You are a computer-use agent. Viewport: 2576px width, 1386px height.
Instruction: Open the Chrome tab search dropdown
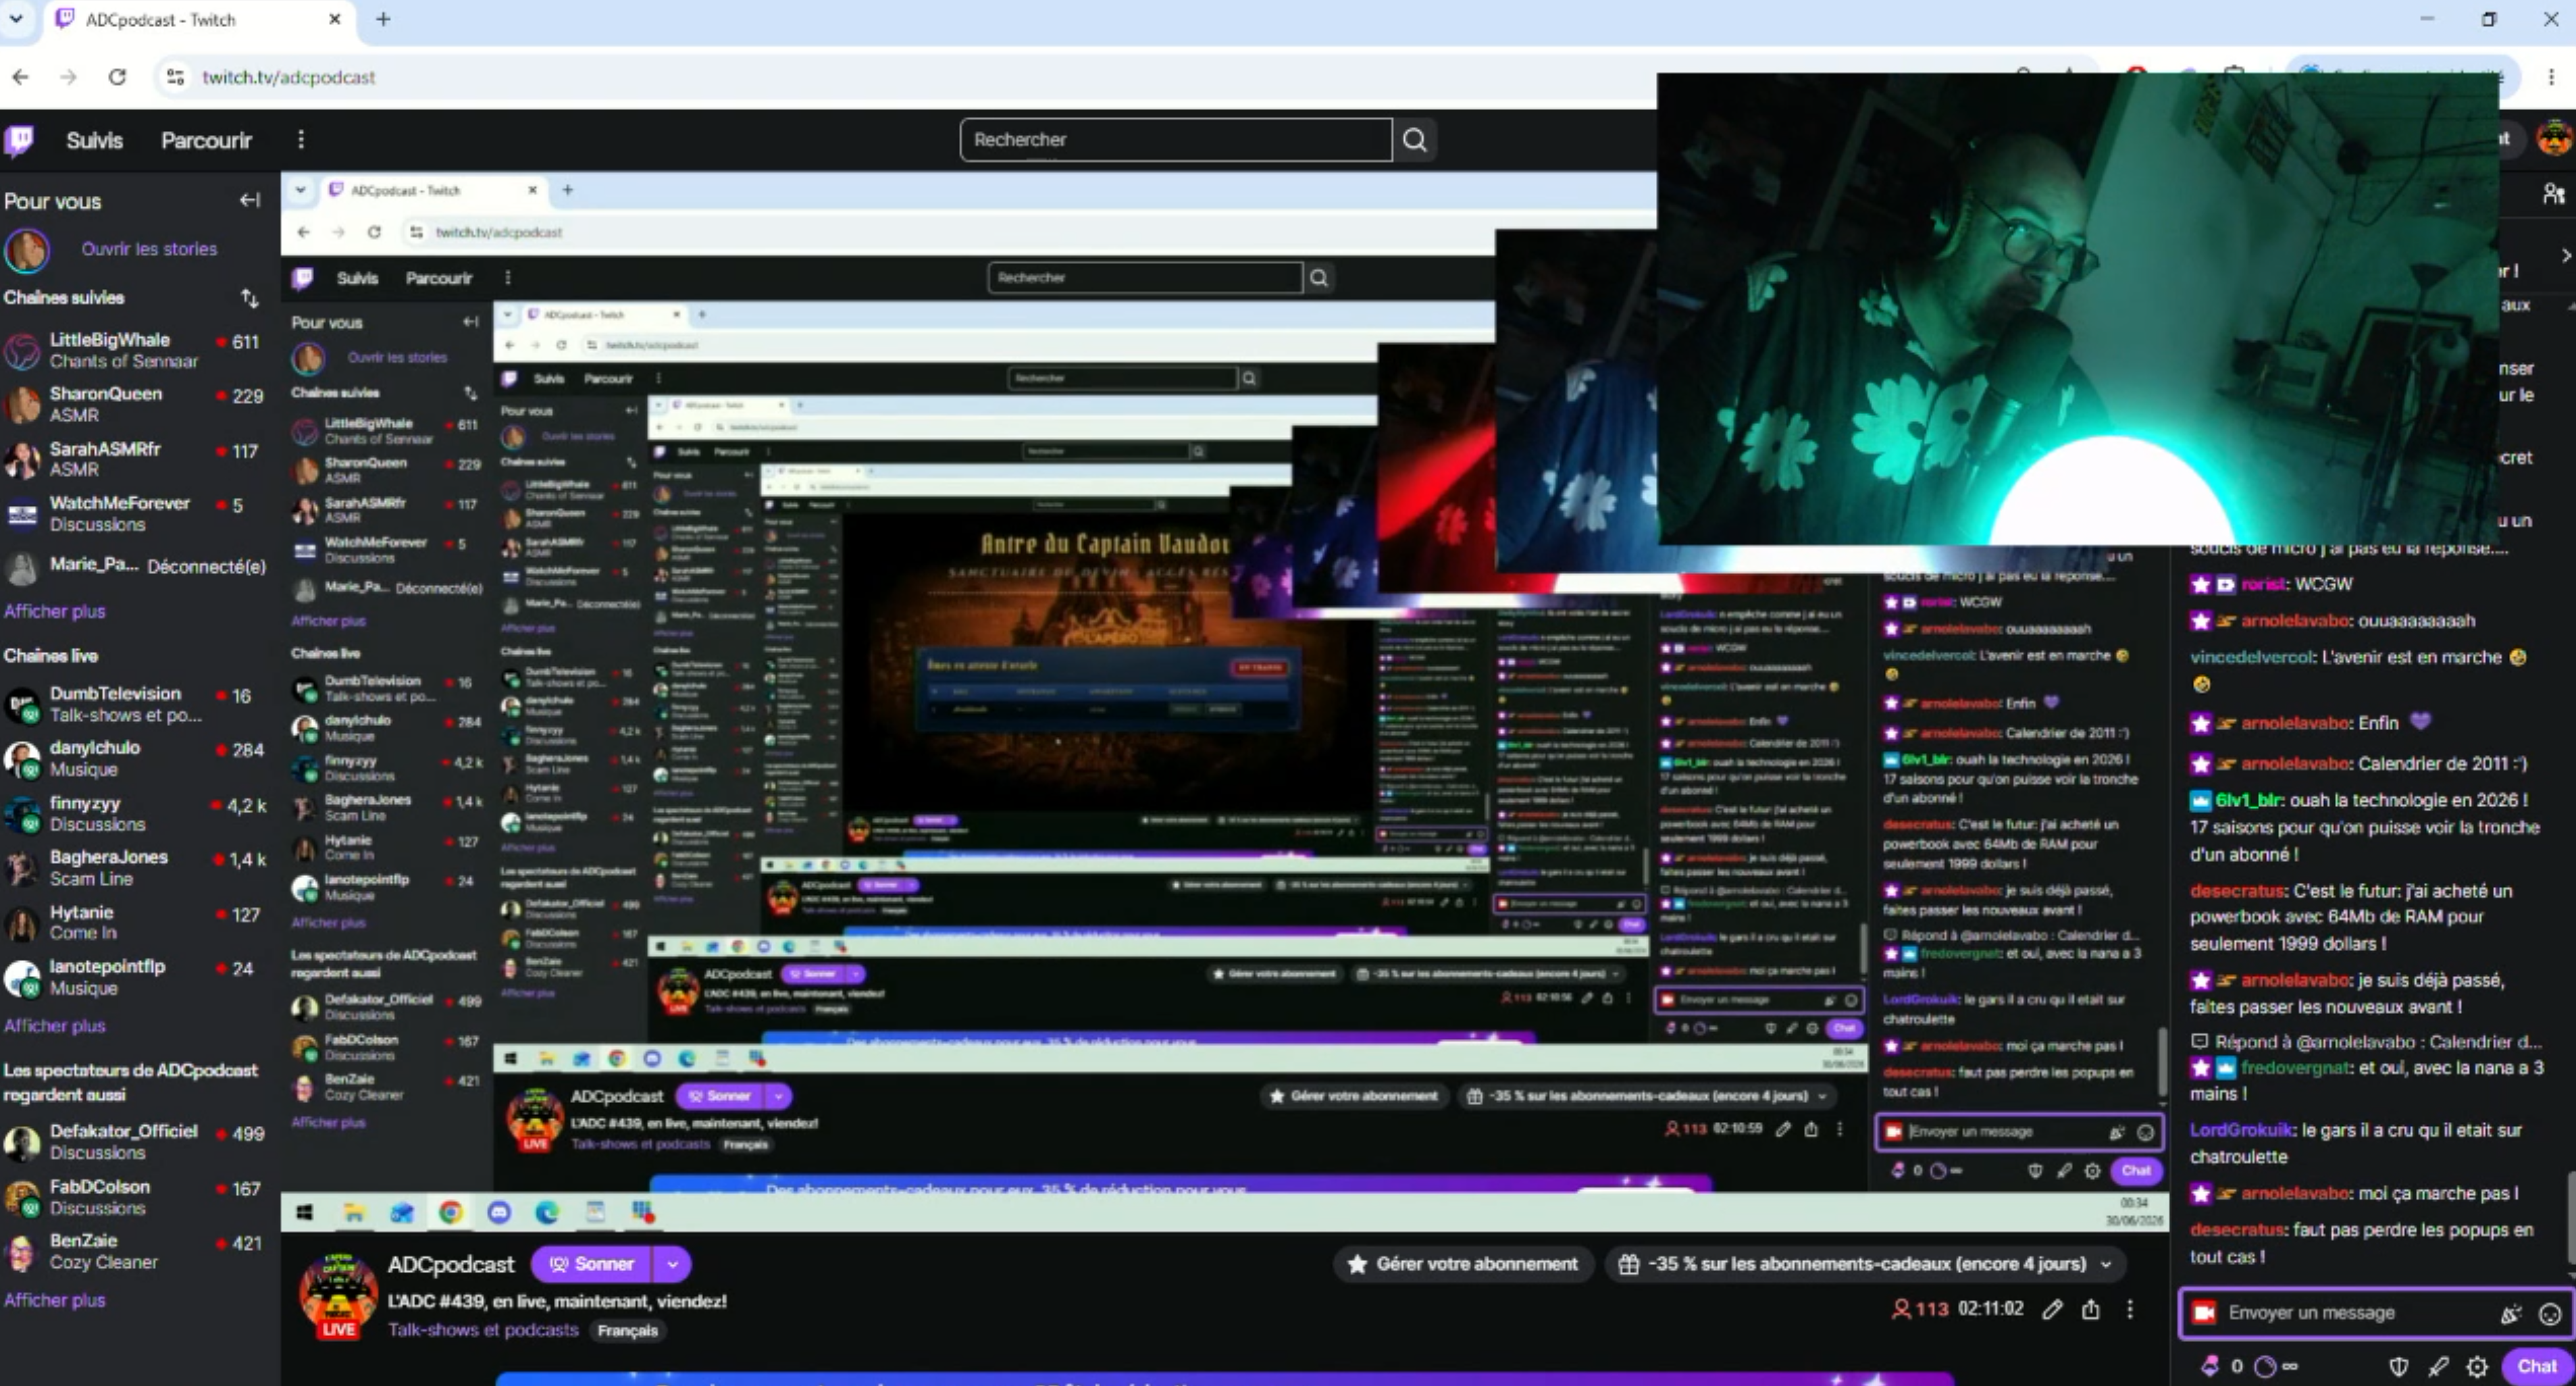[16, 19]
